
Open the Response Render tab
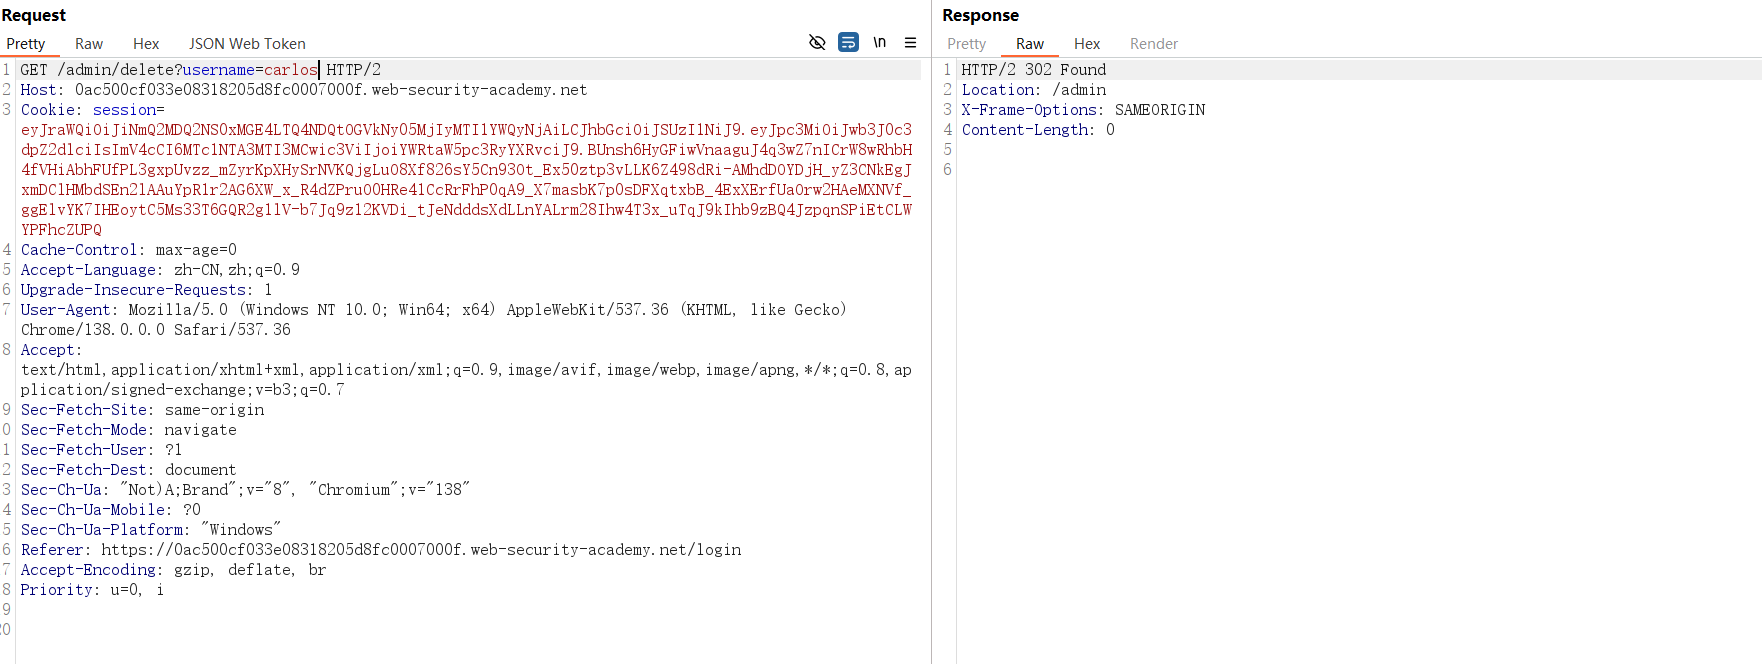[1154, 44]
